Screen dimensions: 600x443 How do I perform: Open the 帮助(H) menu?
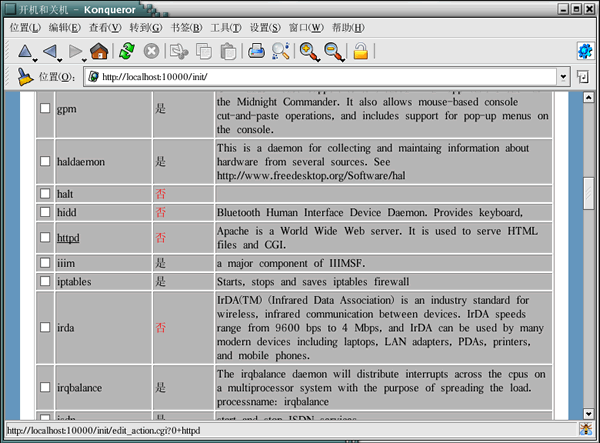pyautogui.click(x=348, y=28)
